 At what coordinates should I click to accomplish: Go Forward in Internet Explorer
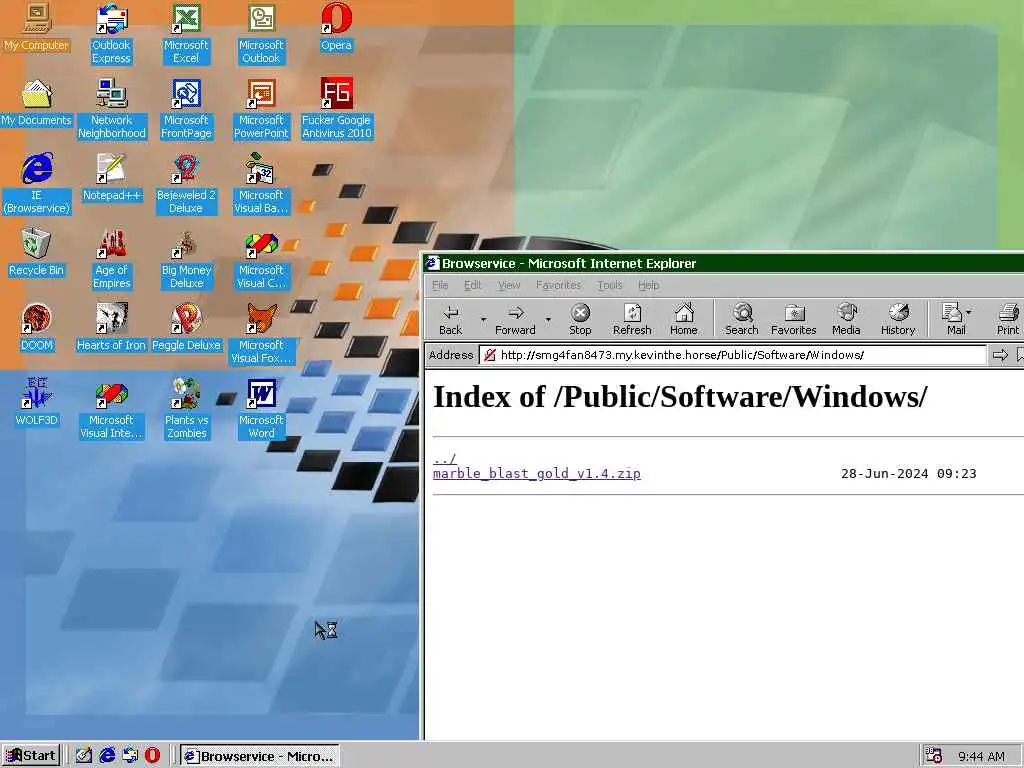(515, 319)
